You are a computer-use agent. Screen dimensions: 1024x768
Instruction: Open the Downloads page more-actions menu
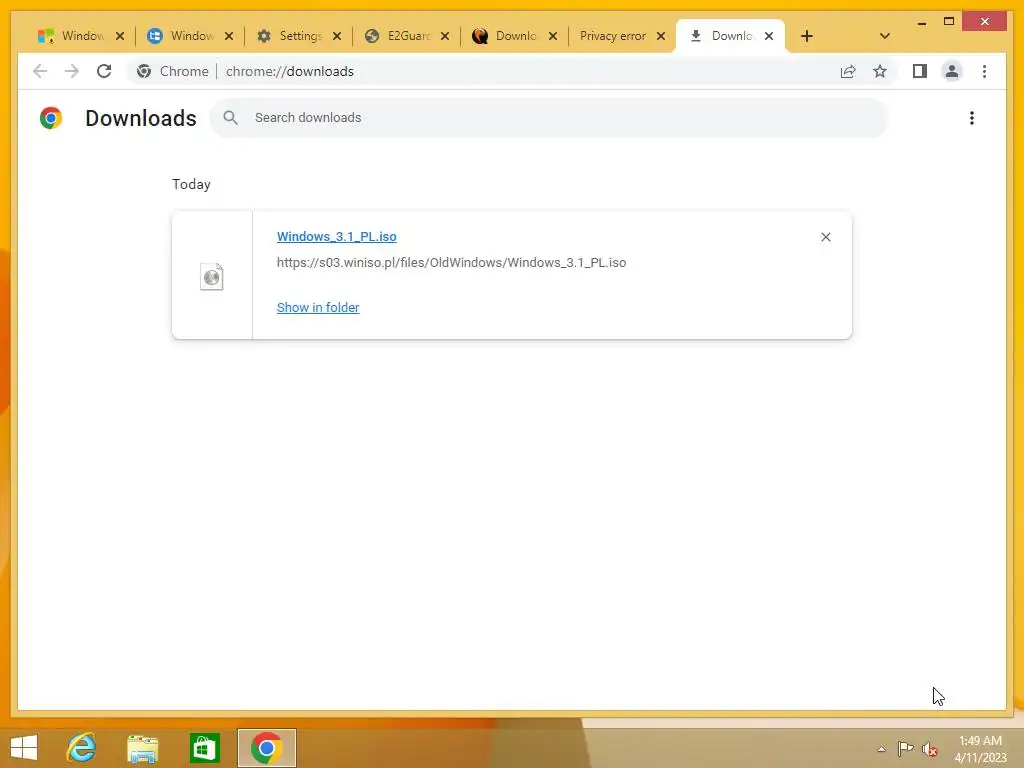tap(972, 118)
